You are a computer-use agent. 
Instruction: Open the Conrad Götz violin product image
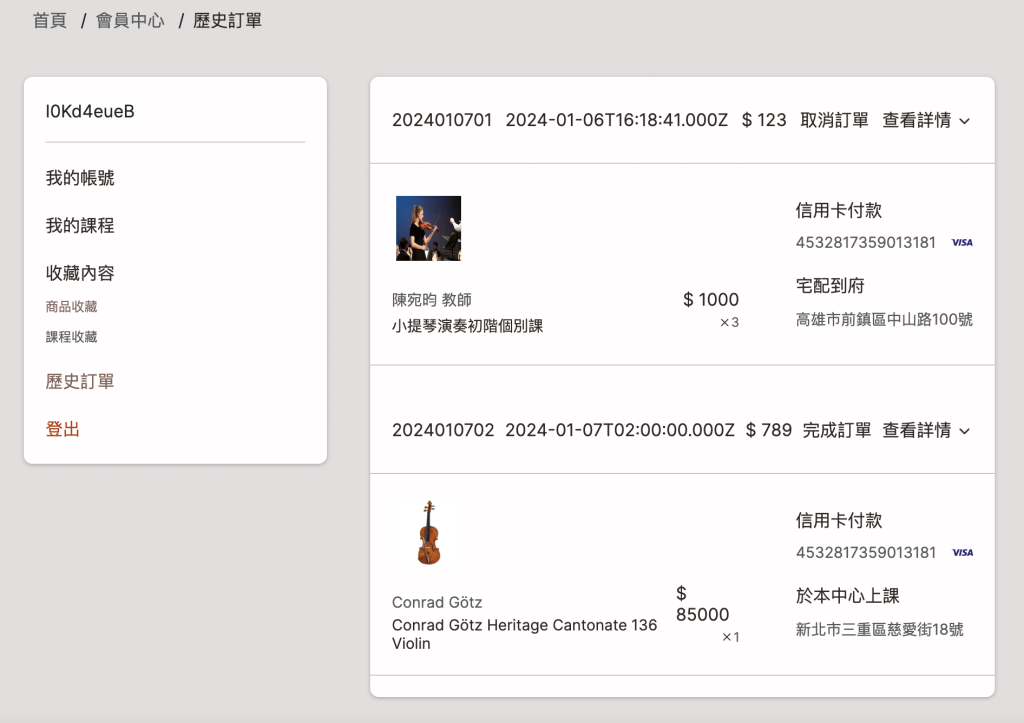point(428,534)
